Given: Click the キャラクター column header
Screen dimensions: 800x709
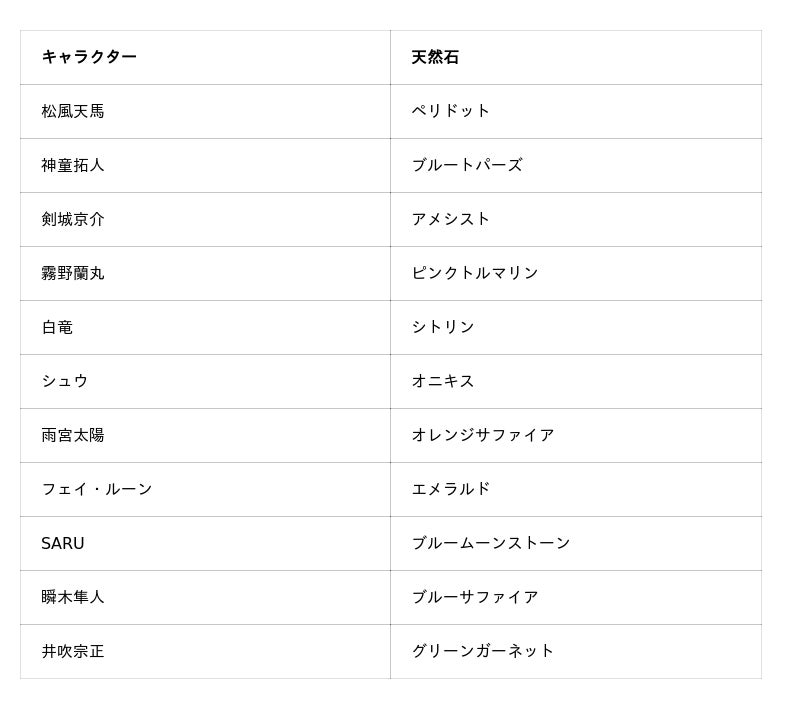Looking at the screenshot, I should coord(89,57).
